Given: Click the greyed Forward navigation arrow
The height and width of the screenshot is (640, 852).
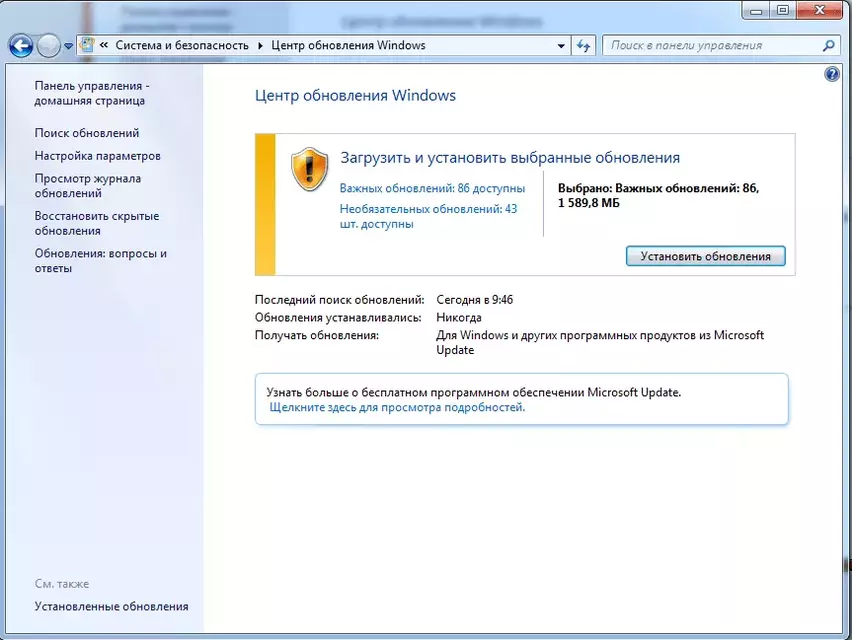Looking at the screenshot, I should [49, 46].
